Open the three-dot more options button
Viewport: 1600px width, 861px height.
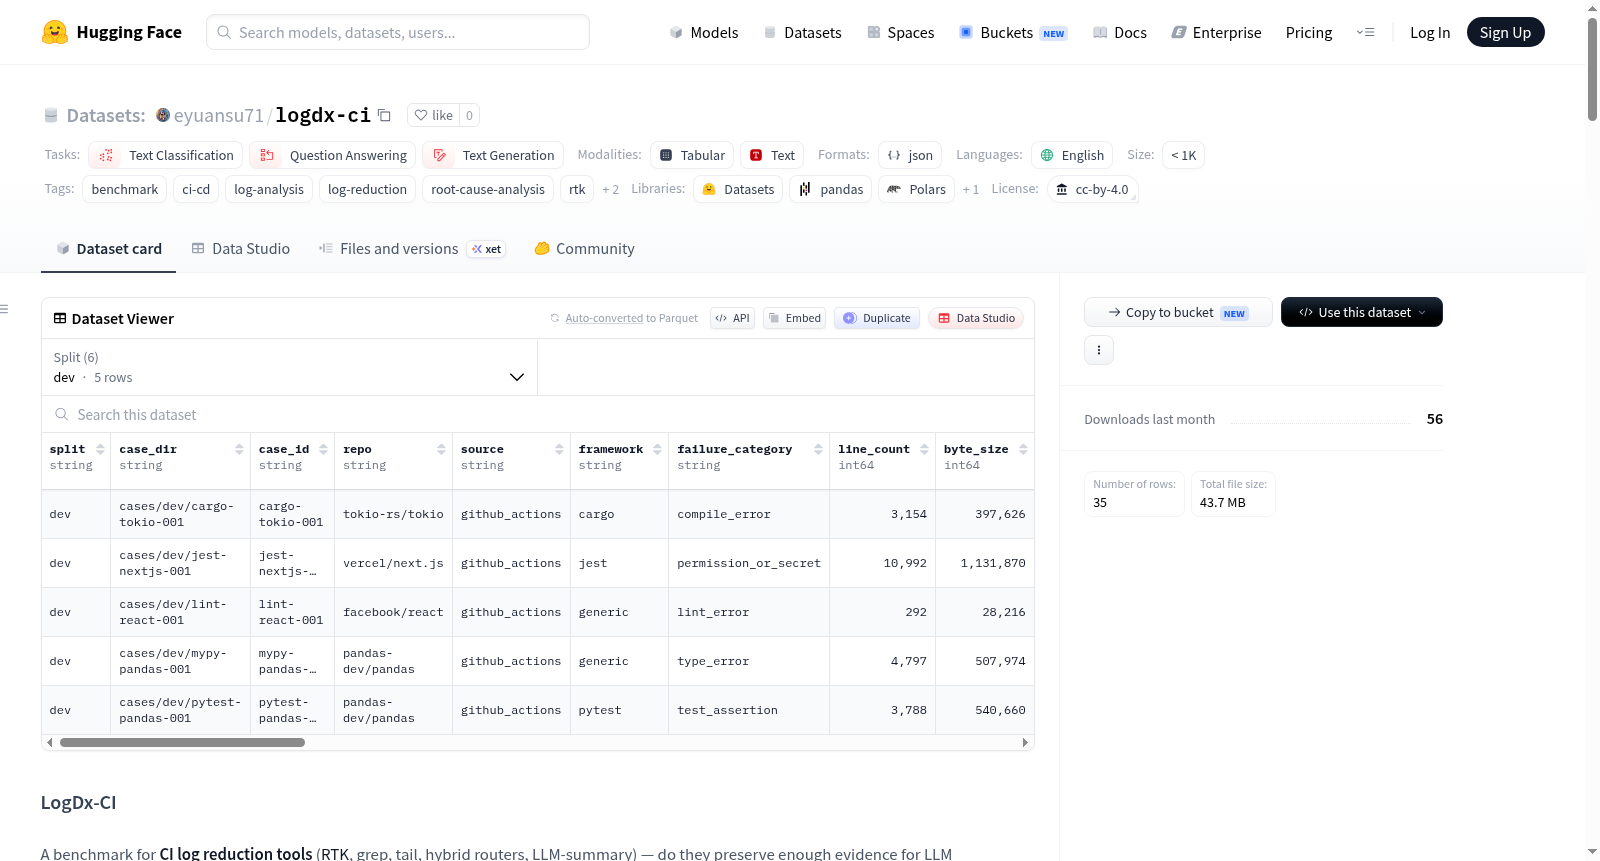click(1099, 350)
